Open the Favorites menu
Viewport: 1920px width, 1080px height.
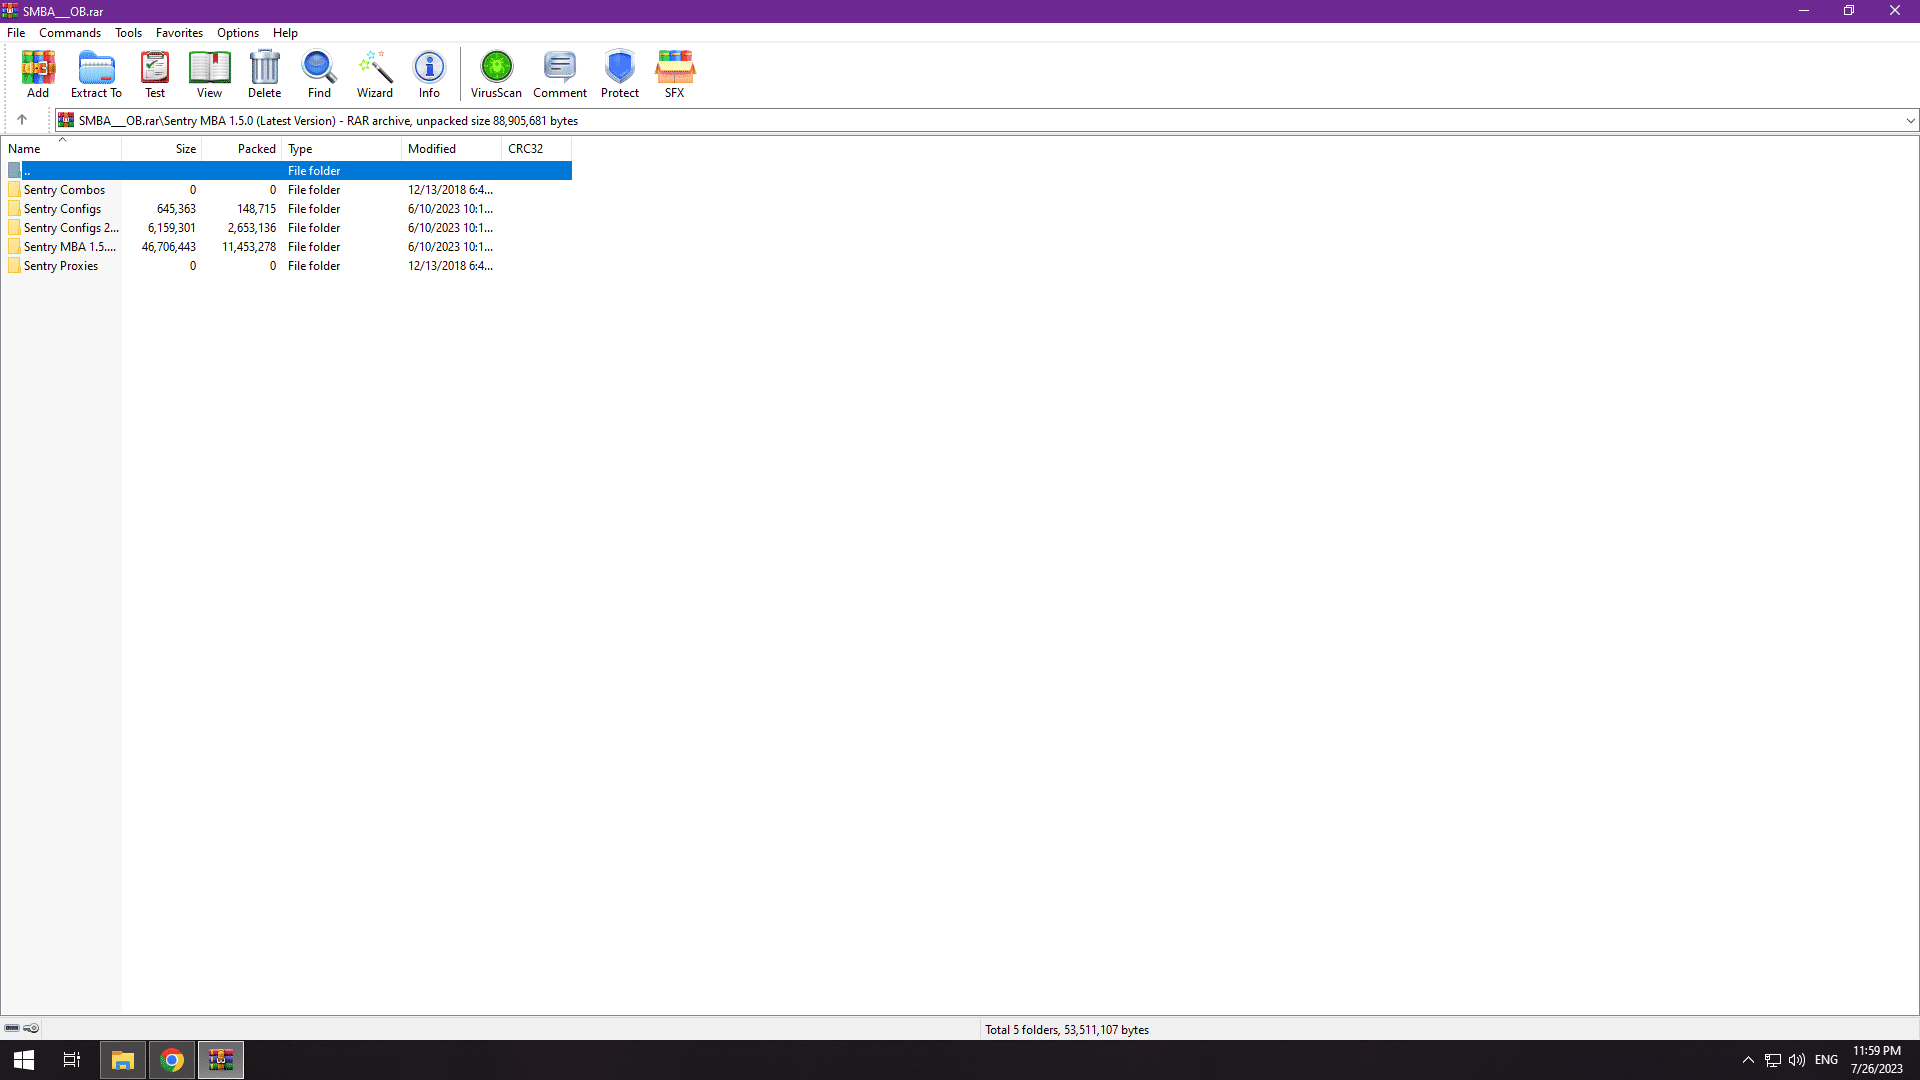179,33
